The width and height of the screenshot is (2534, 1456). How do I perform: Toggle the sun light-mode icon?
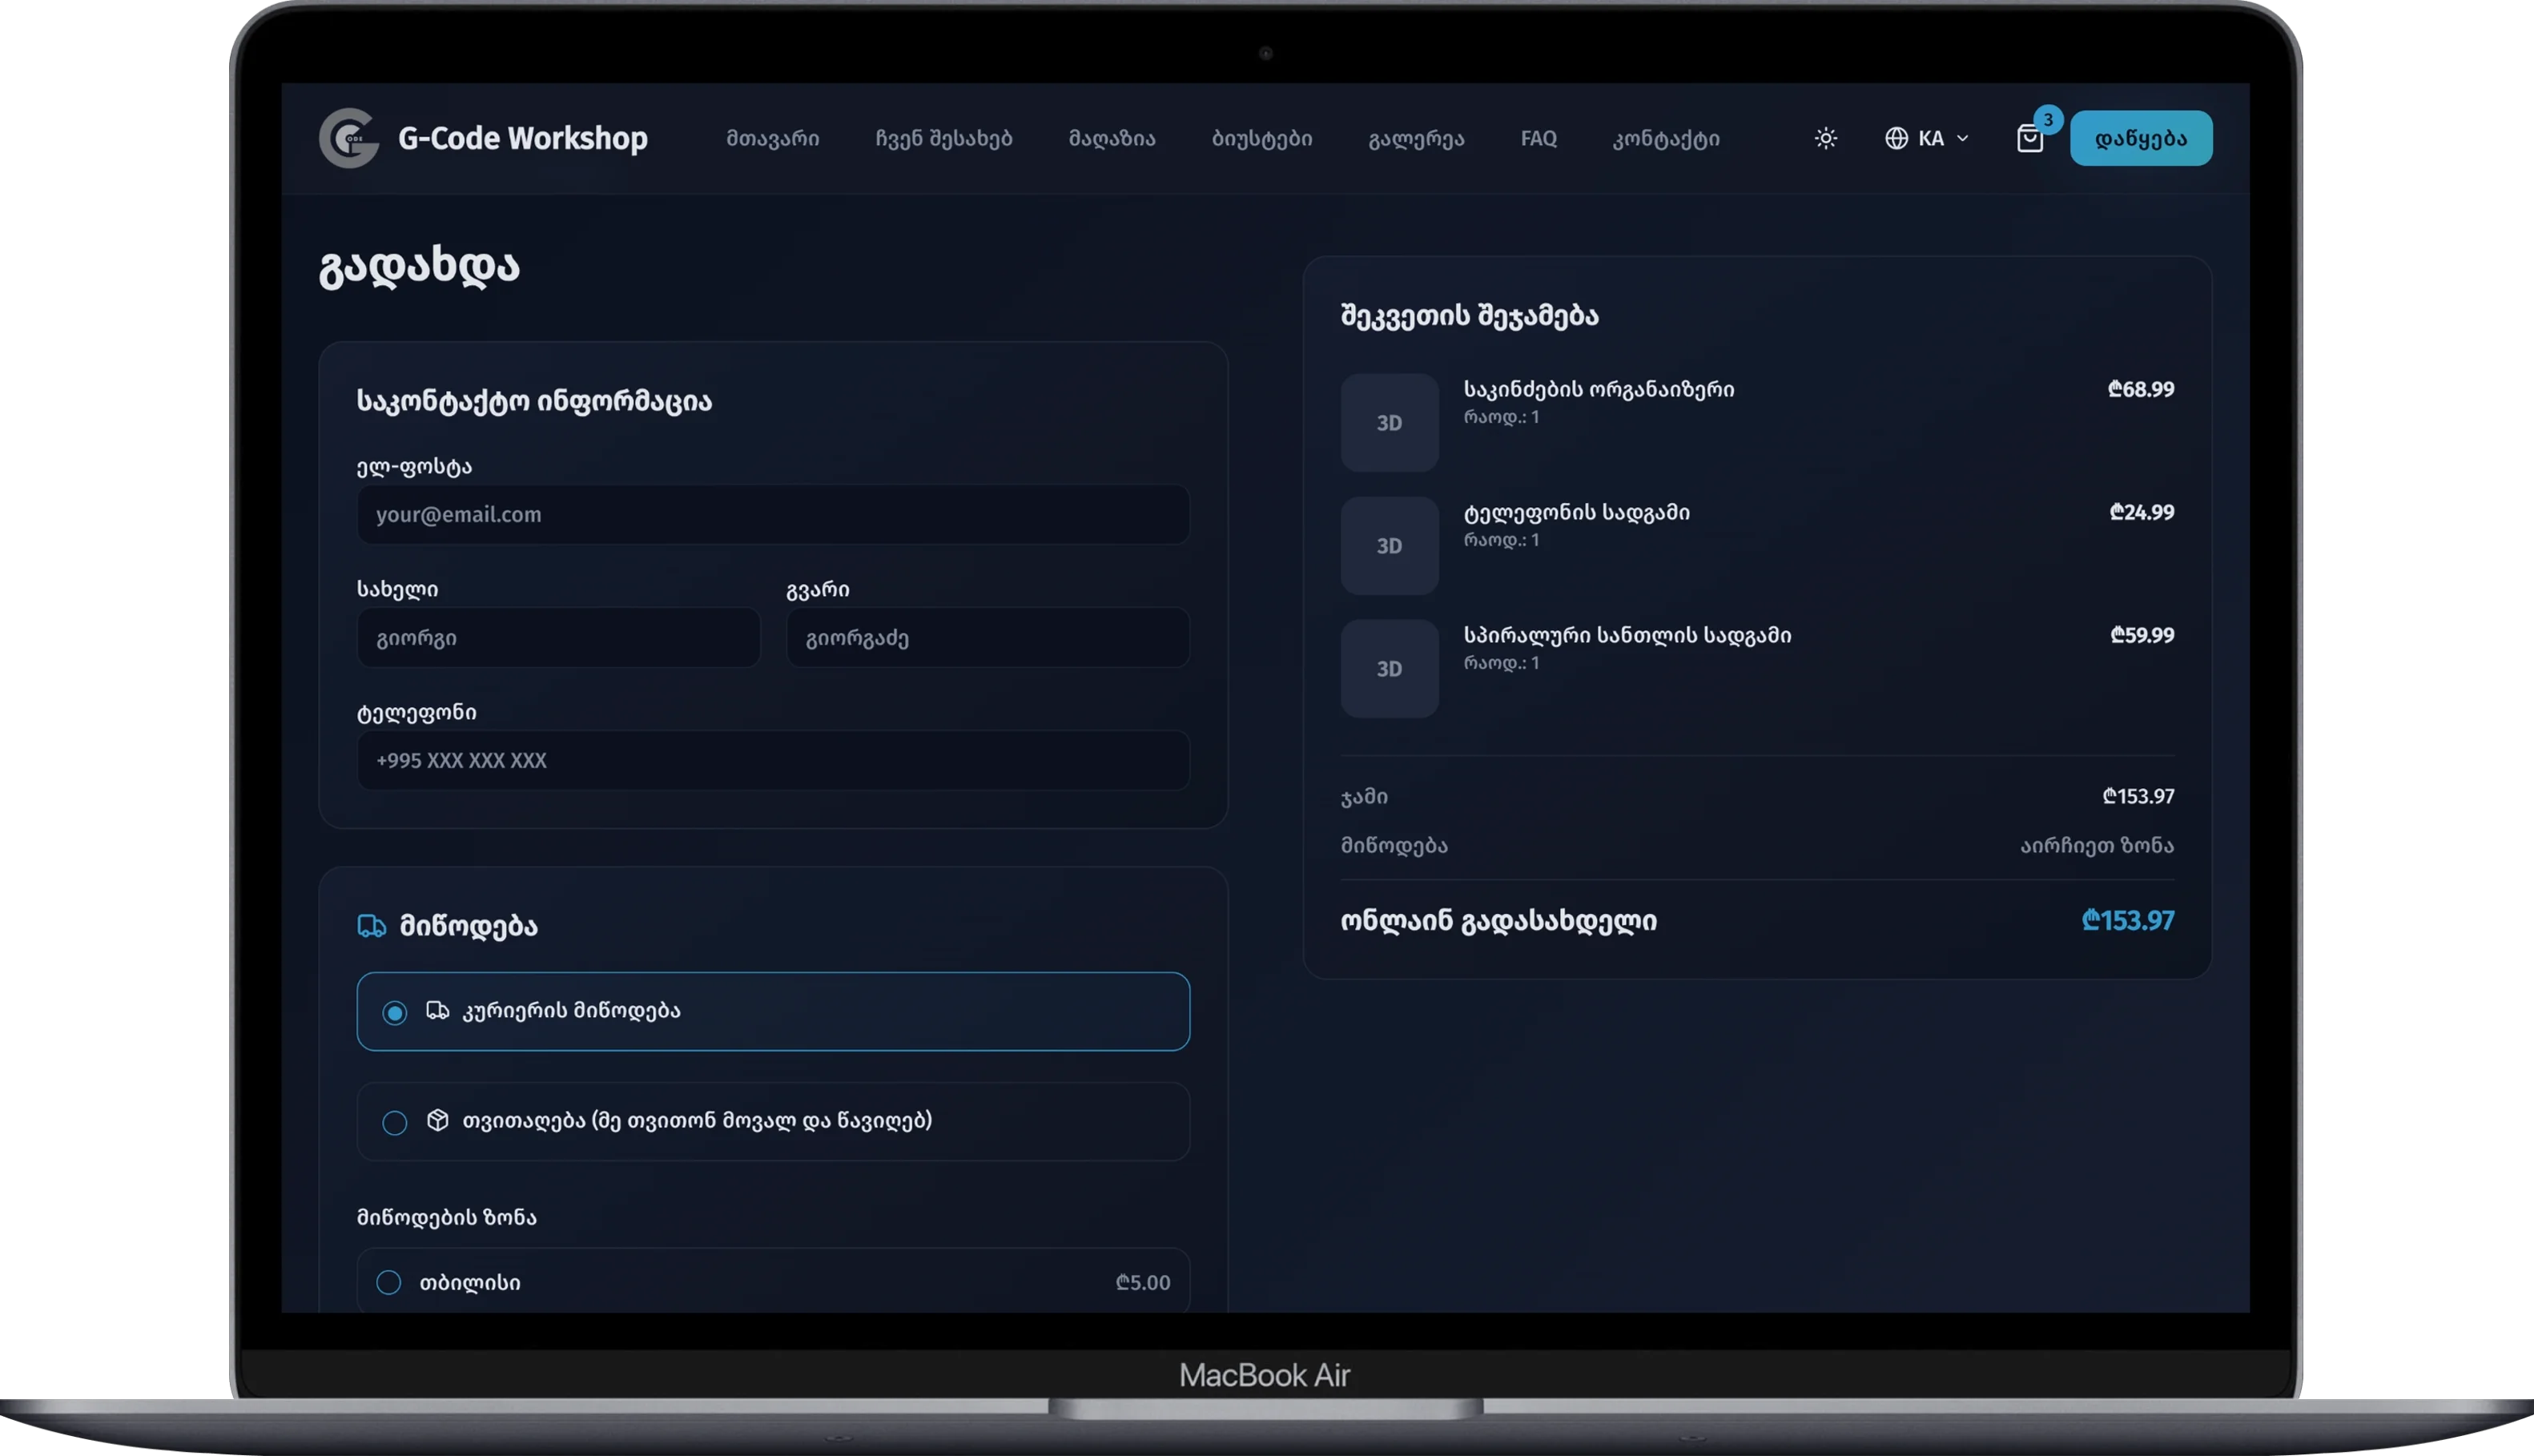tap(1825, 138)
